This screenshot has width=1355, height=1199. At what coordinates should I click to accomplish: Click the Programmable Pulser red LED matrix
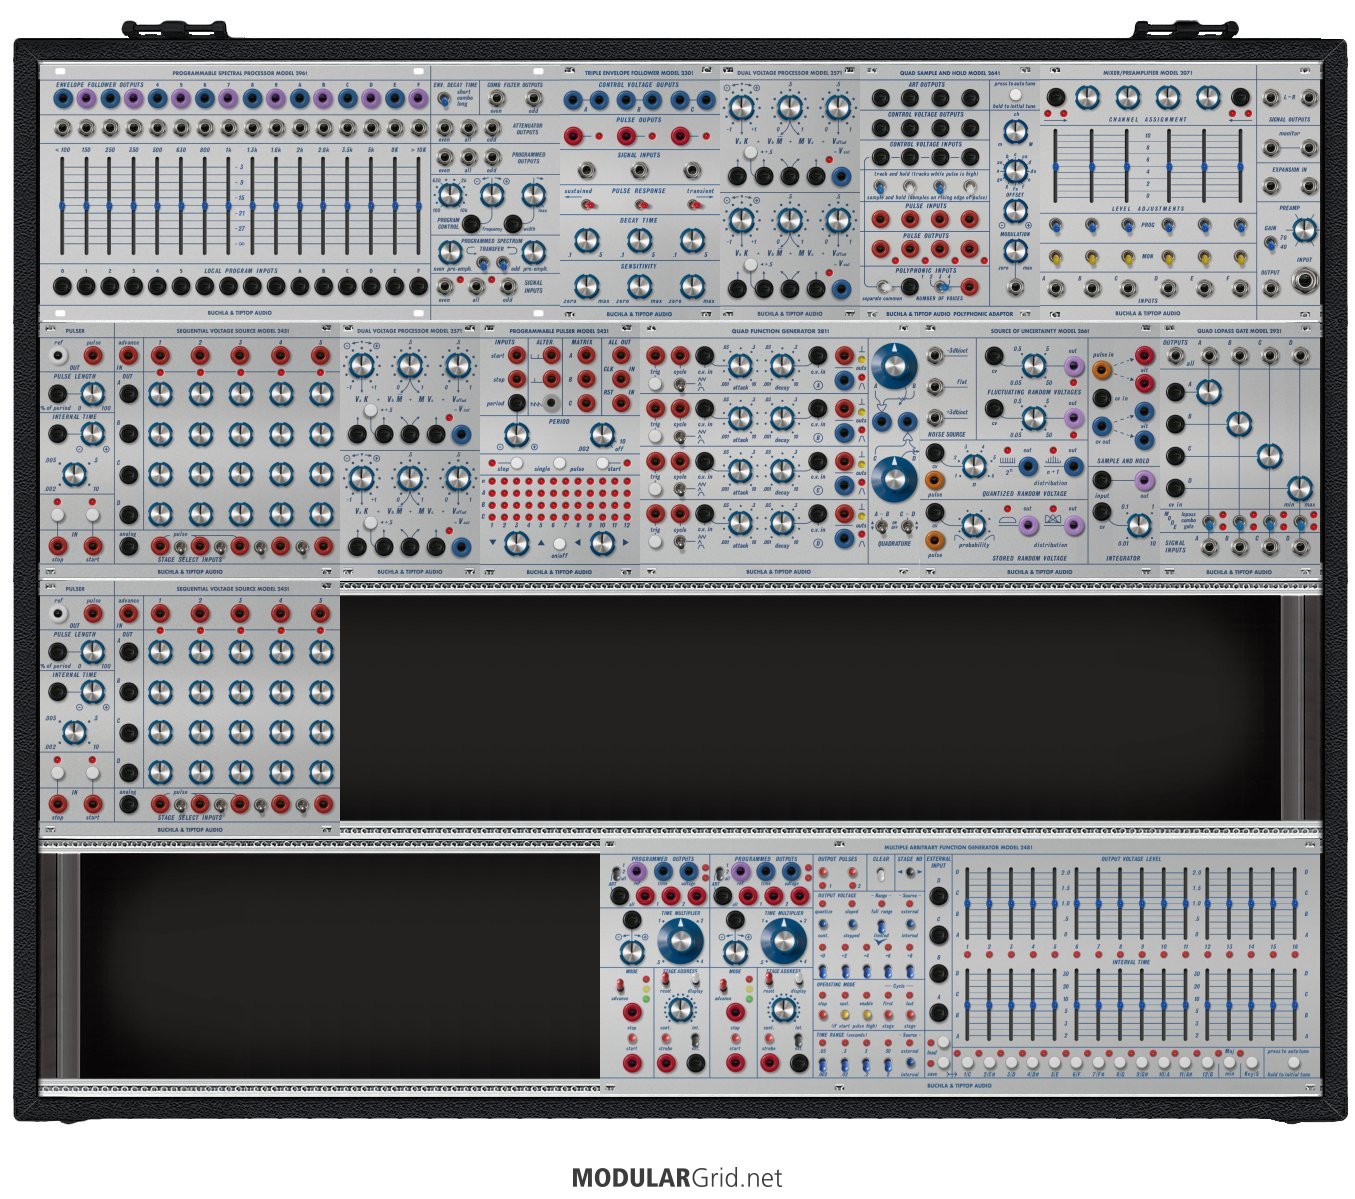[x=561, y=499]
